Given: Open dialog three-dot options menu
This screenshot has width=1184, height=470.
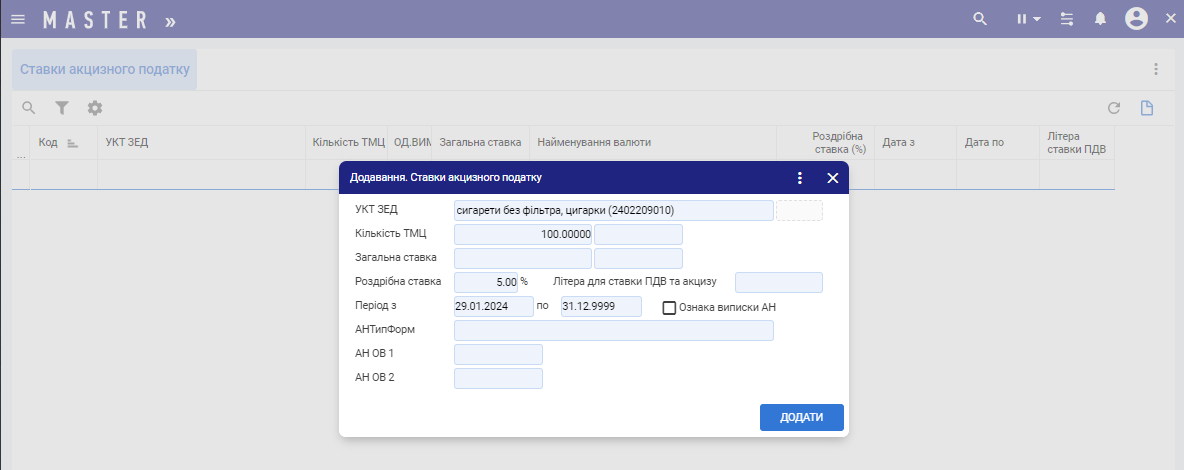Looking at the screenshot, I should pos(799,178).
